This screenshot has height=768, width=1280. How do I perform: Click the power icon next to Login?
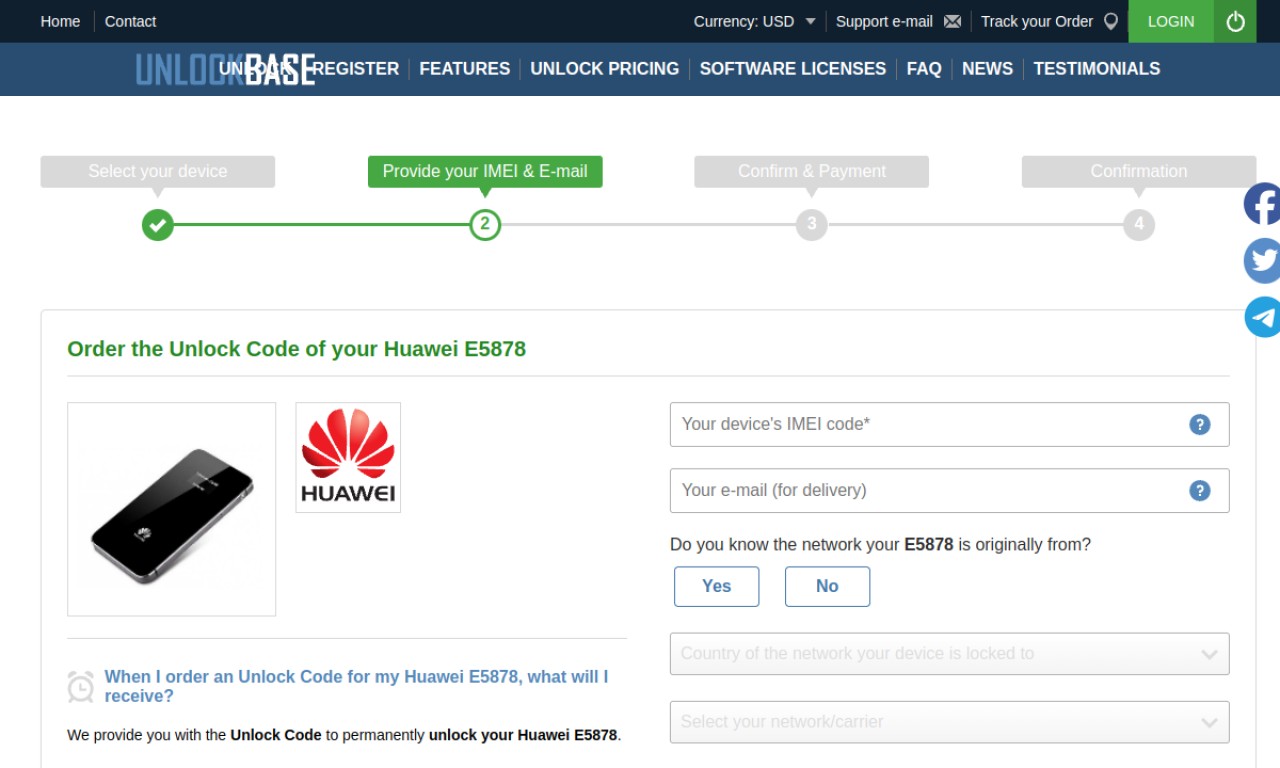click(x=1235, y=21)
